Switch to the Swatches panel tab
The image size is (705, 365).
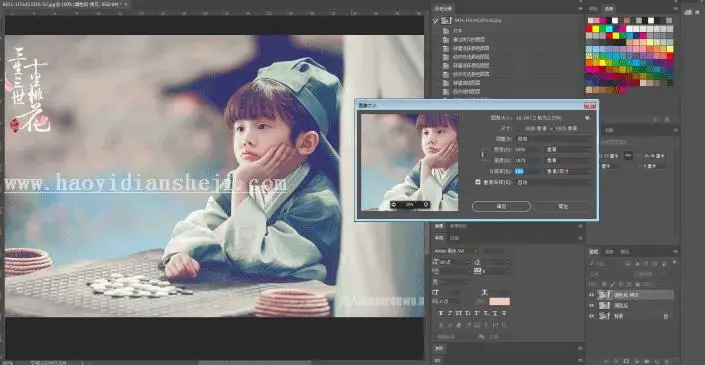[x=609, y=9]
